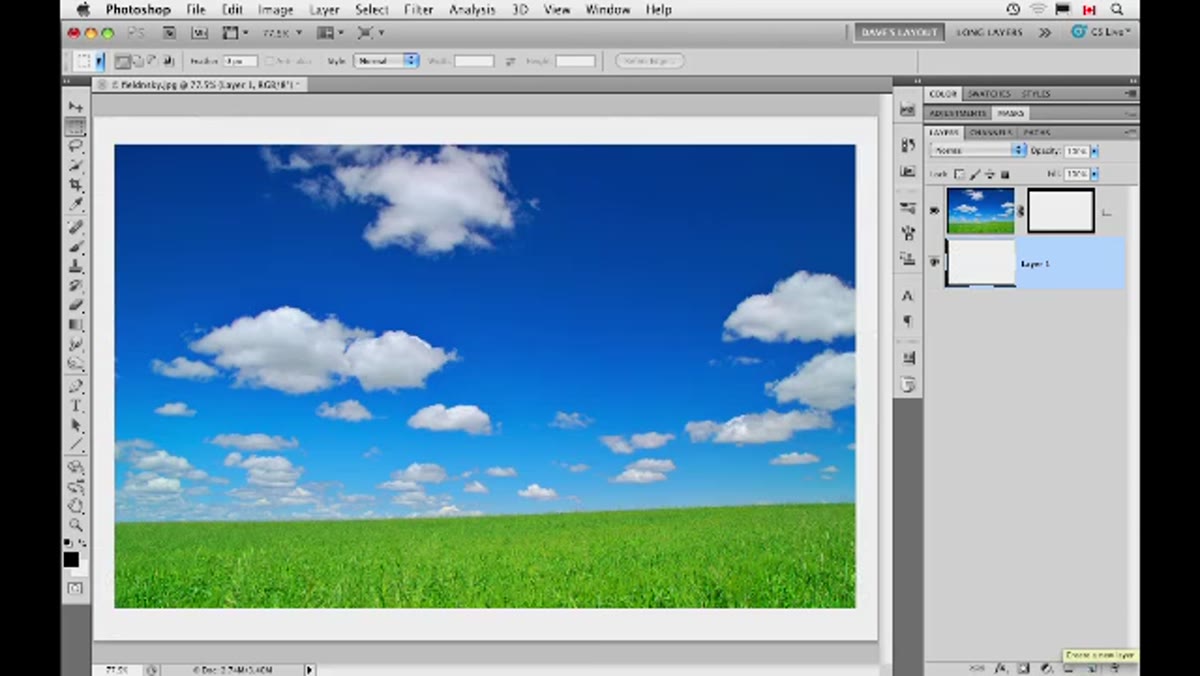Open the Layer menu
This screenshot has height=676, width=1200.
[x=324, y=10]
